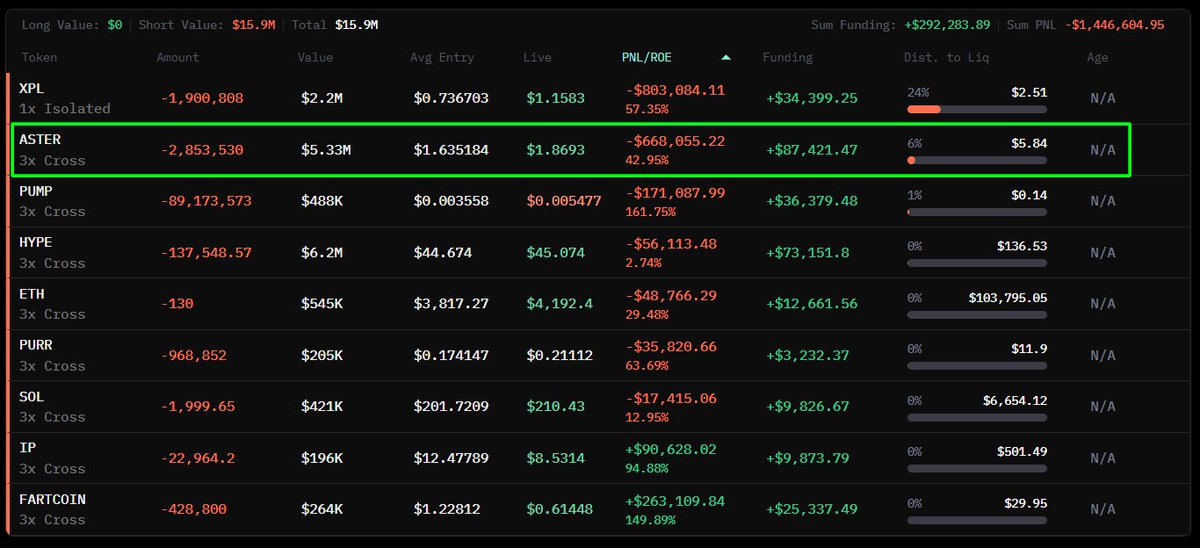
Task: Click XPL's liquidation distance bar
Action: pos(976,109)
